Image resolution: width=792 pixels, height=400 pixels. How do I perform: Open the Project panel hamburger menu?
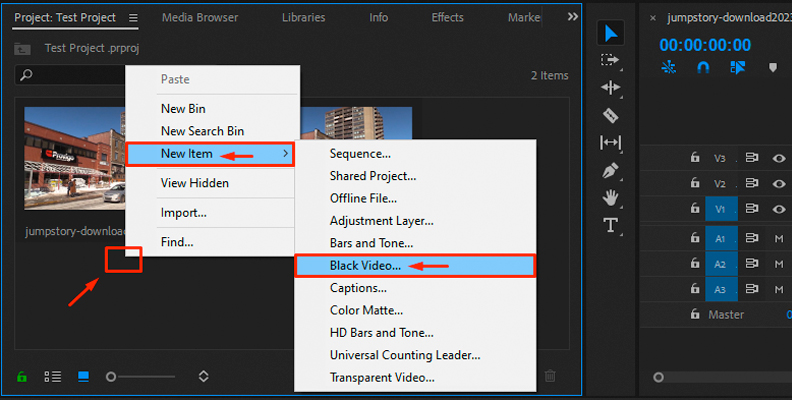point(134,18)
